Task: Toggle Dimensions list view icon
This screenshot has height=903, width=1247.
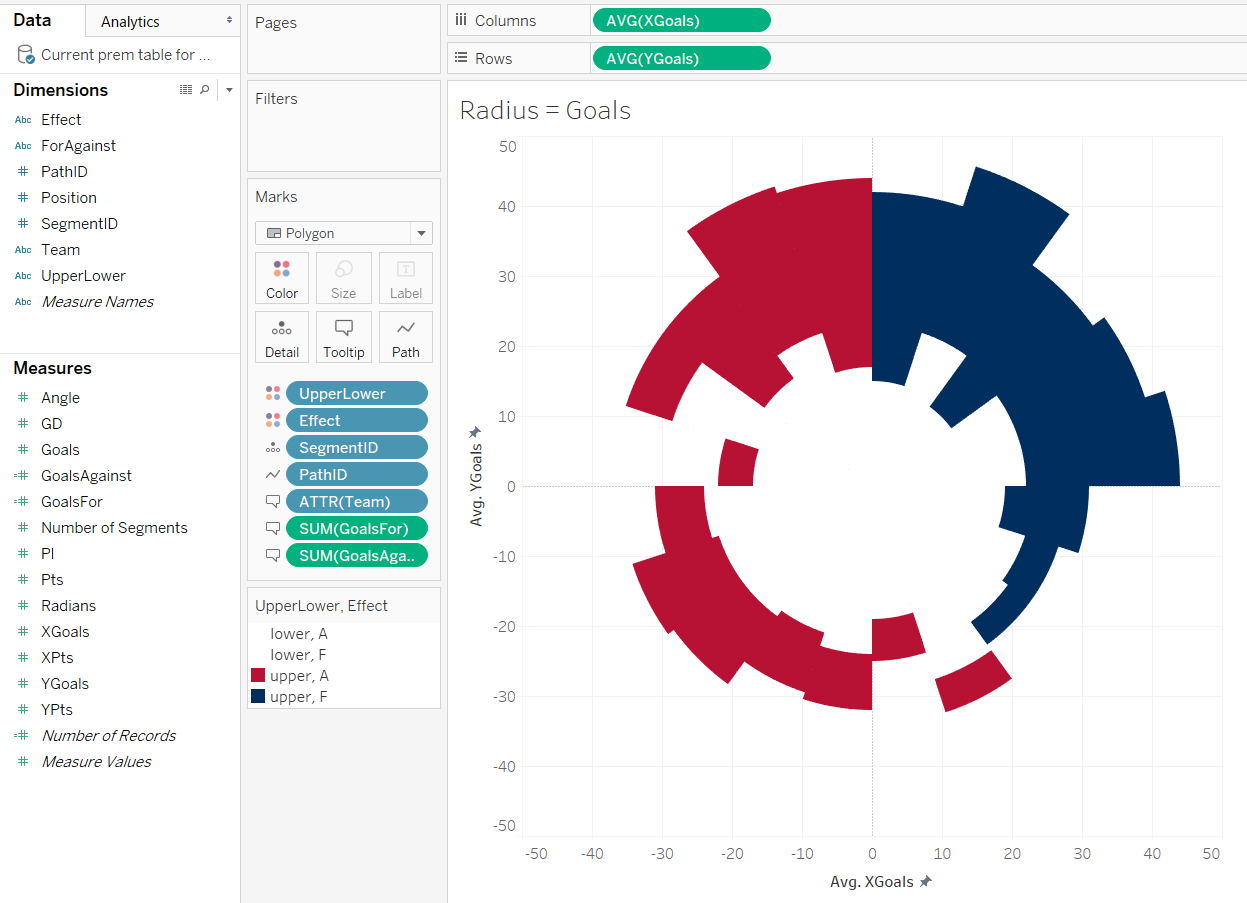Action: [186, 90]
